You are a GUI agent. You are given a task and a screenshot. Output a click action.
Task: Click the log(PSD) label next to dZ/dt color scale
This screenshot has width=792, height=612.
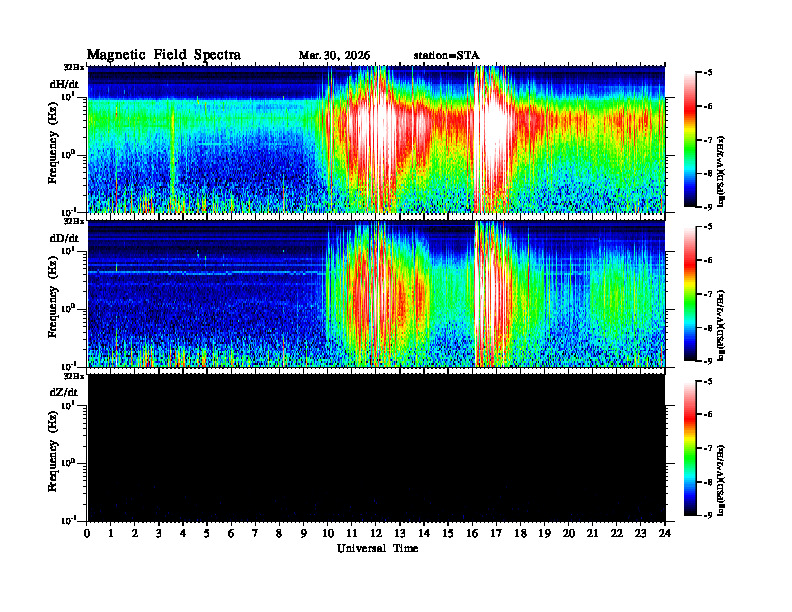pyautogui.click(x=721, y=480)
